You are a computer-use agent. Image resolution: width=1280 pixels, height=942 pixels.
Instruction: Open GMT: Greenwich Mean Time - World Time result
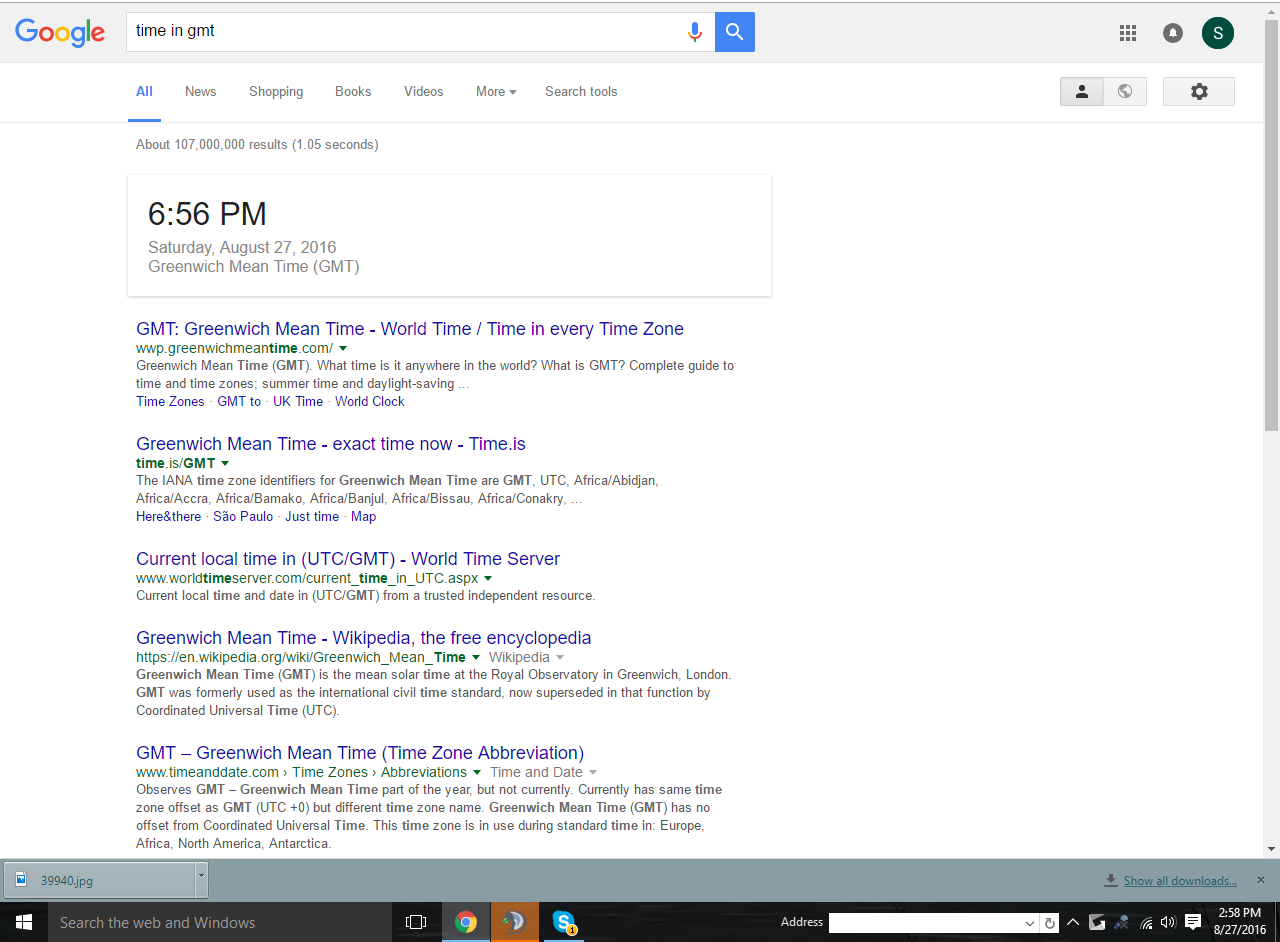(410, 329)
